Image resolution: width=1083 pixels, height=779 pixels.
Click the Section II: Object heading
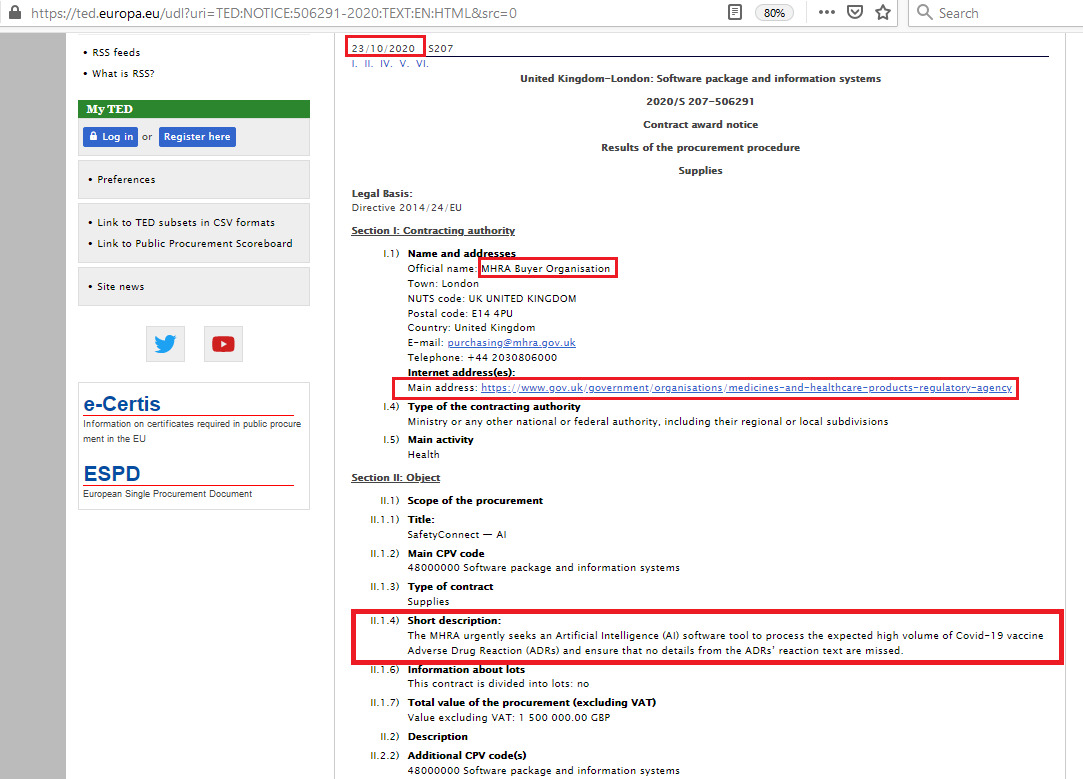[395, 477]
